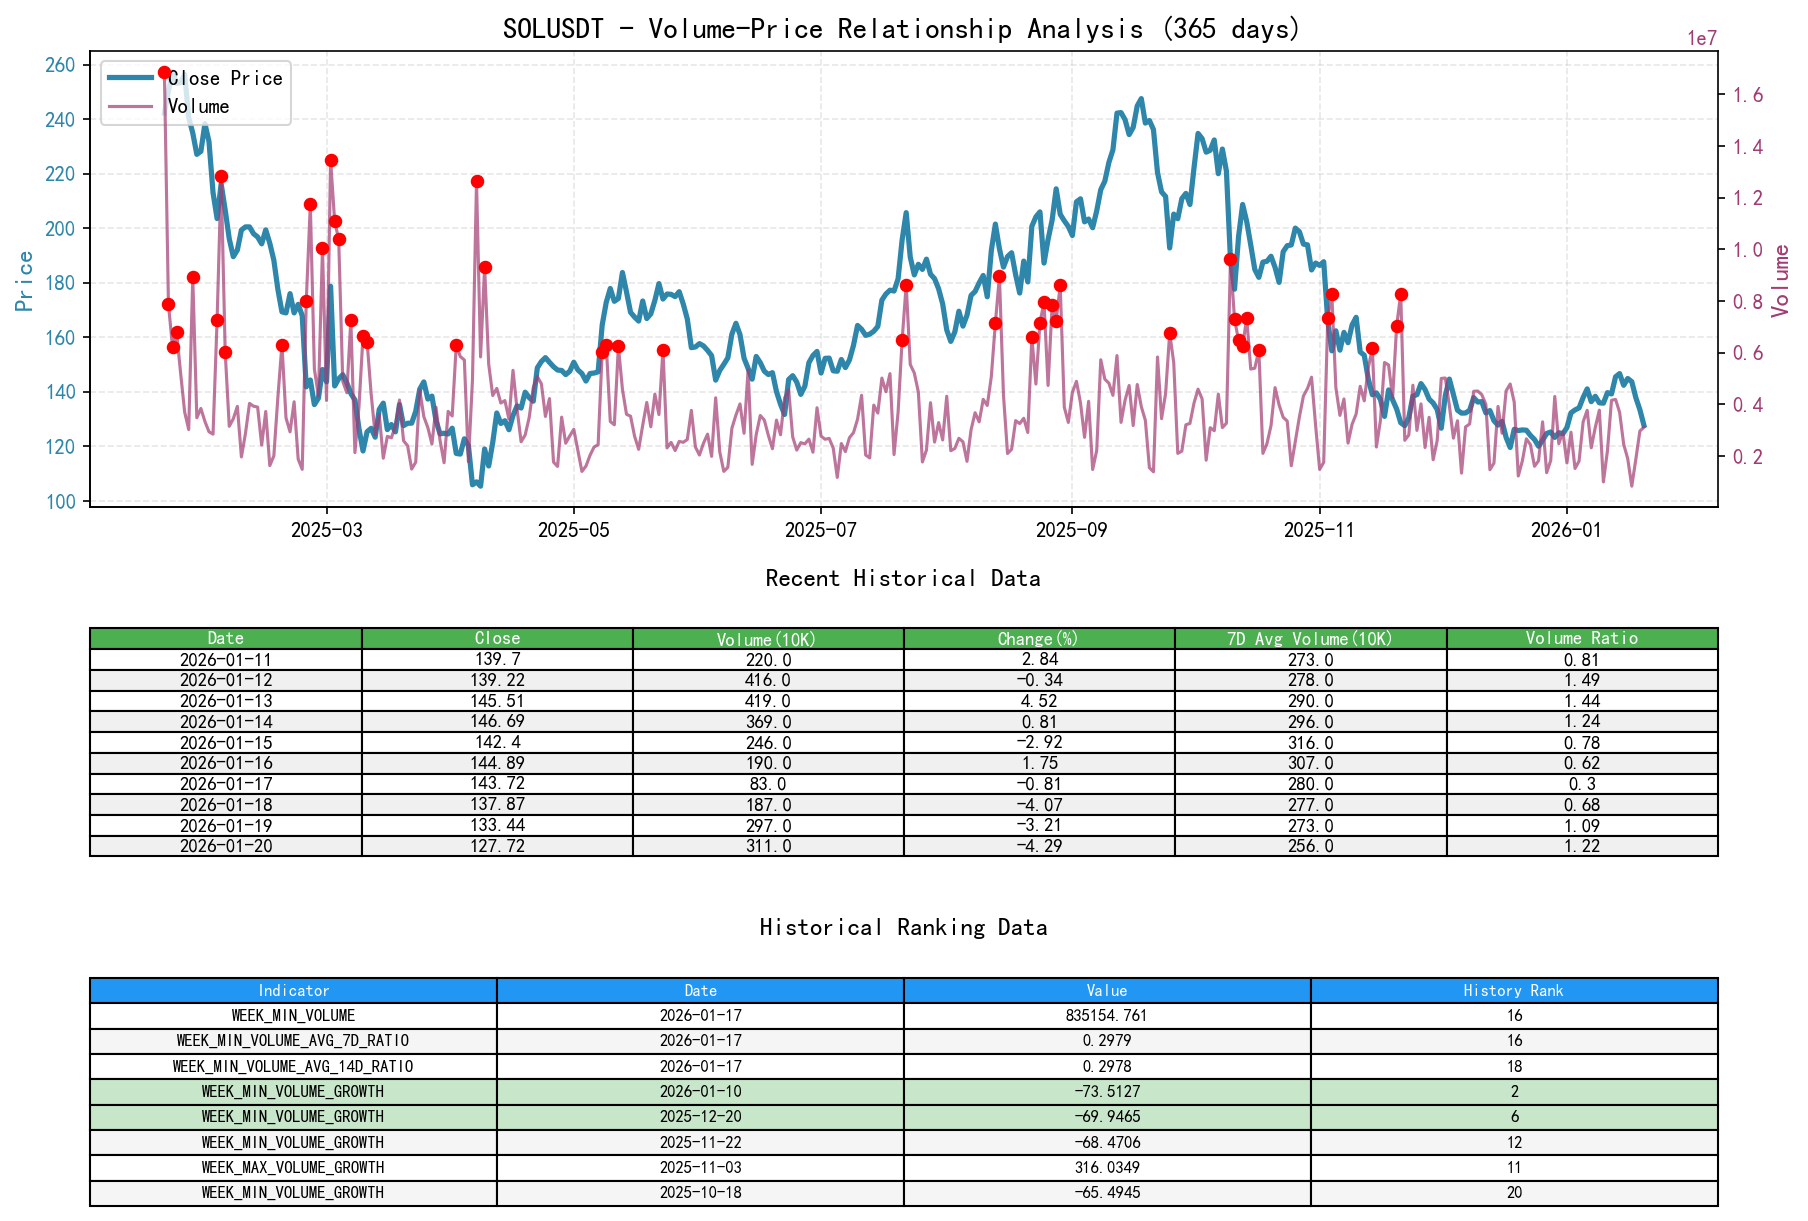
Task: Click the Indicator header in the blue table
Action: click(293, 990)
